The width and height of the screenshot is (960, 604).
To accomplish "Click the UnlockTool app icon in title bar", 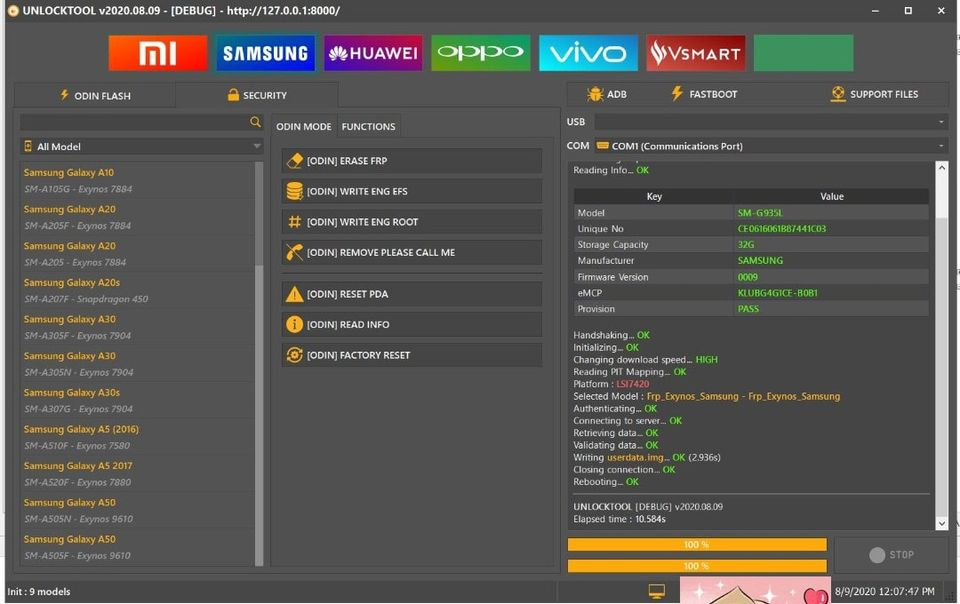I will pos(13,10).
